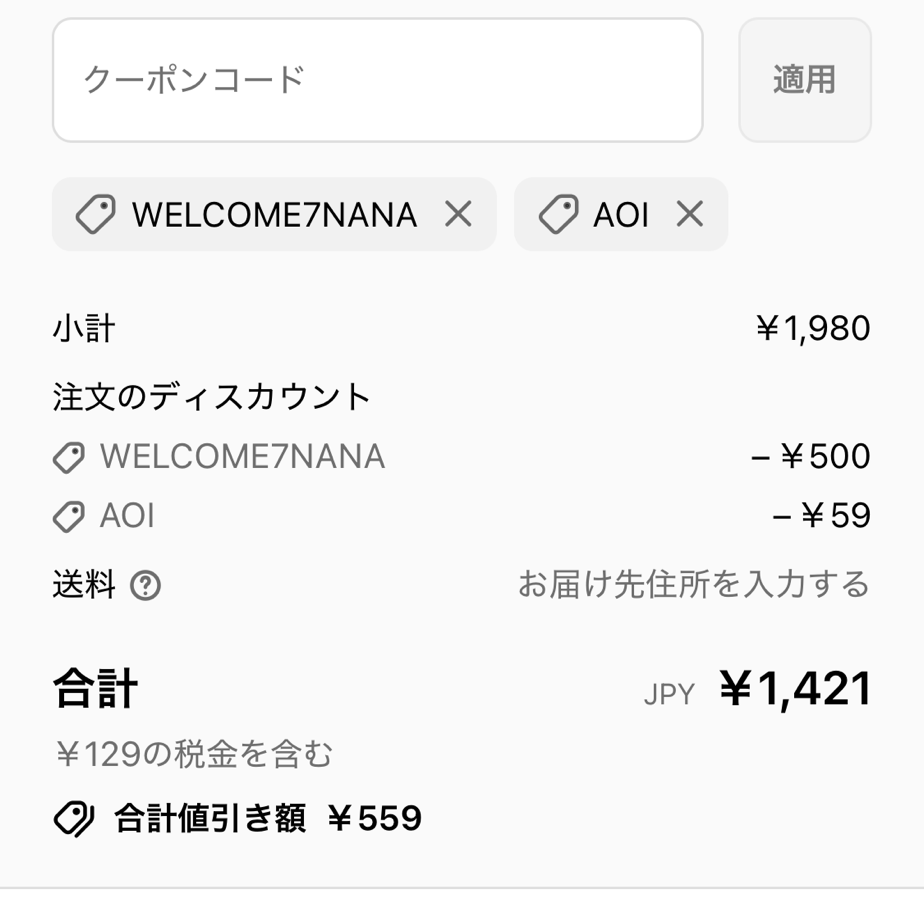Image resolution: width=924 pixels, height=924 pixels.
Task: Click the 小計 subtotal amount ¥1,980
Action: click(x=813, y=329)
